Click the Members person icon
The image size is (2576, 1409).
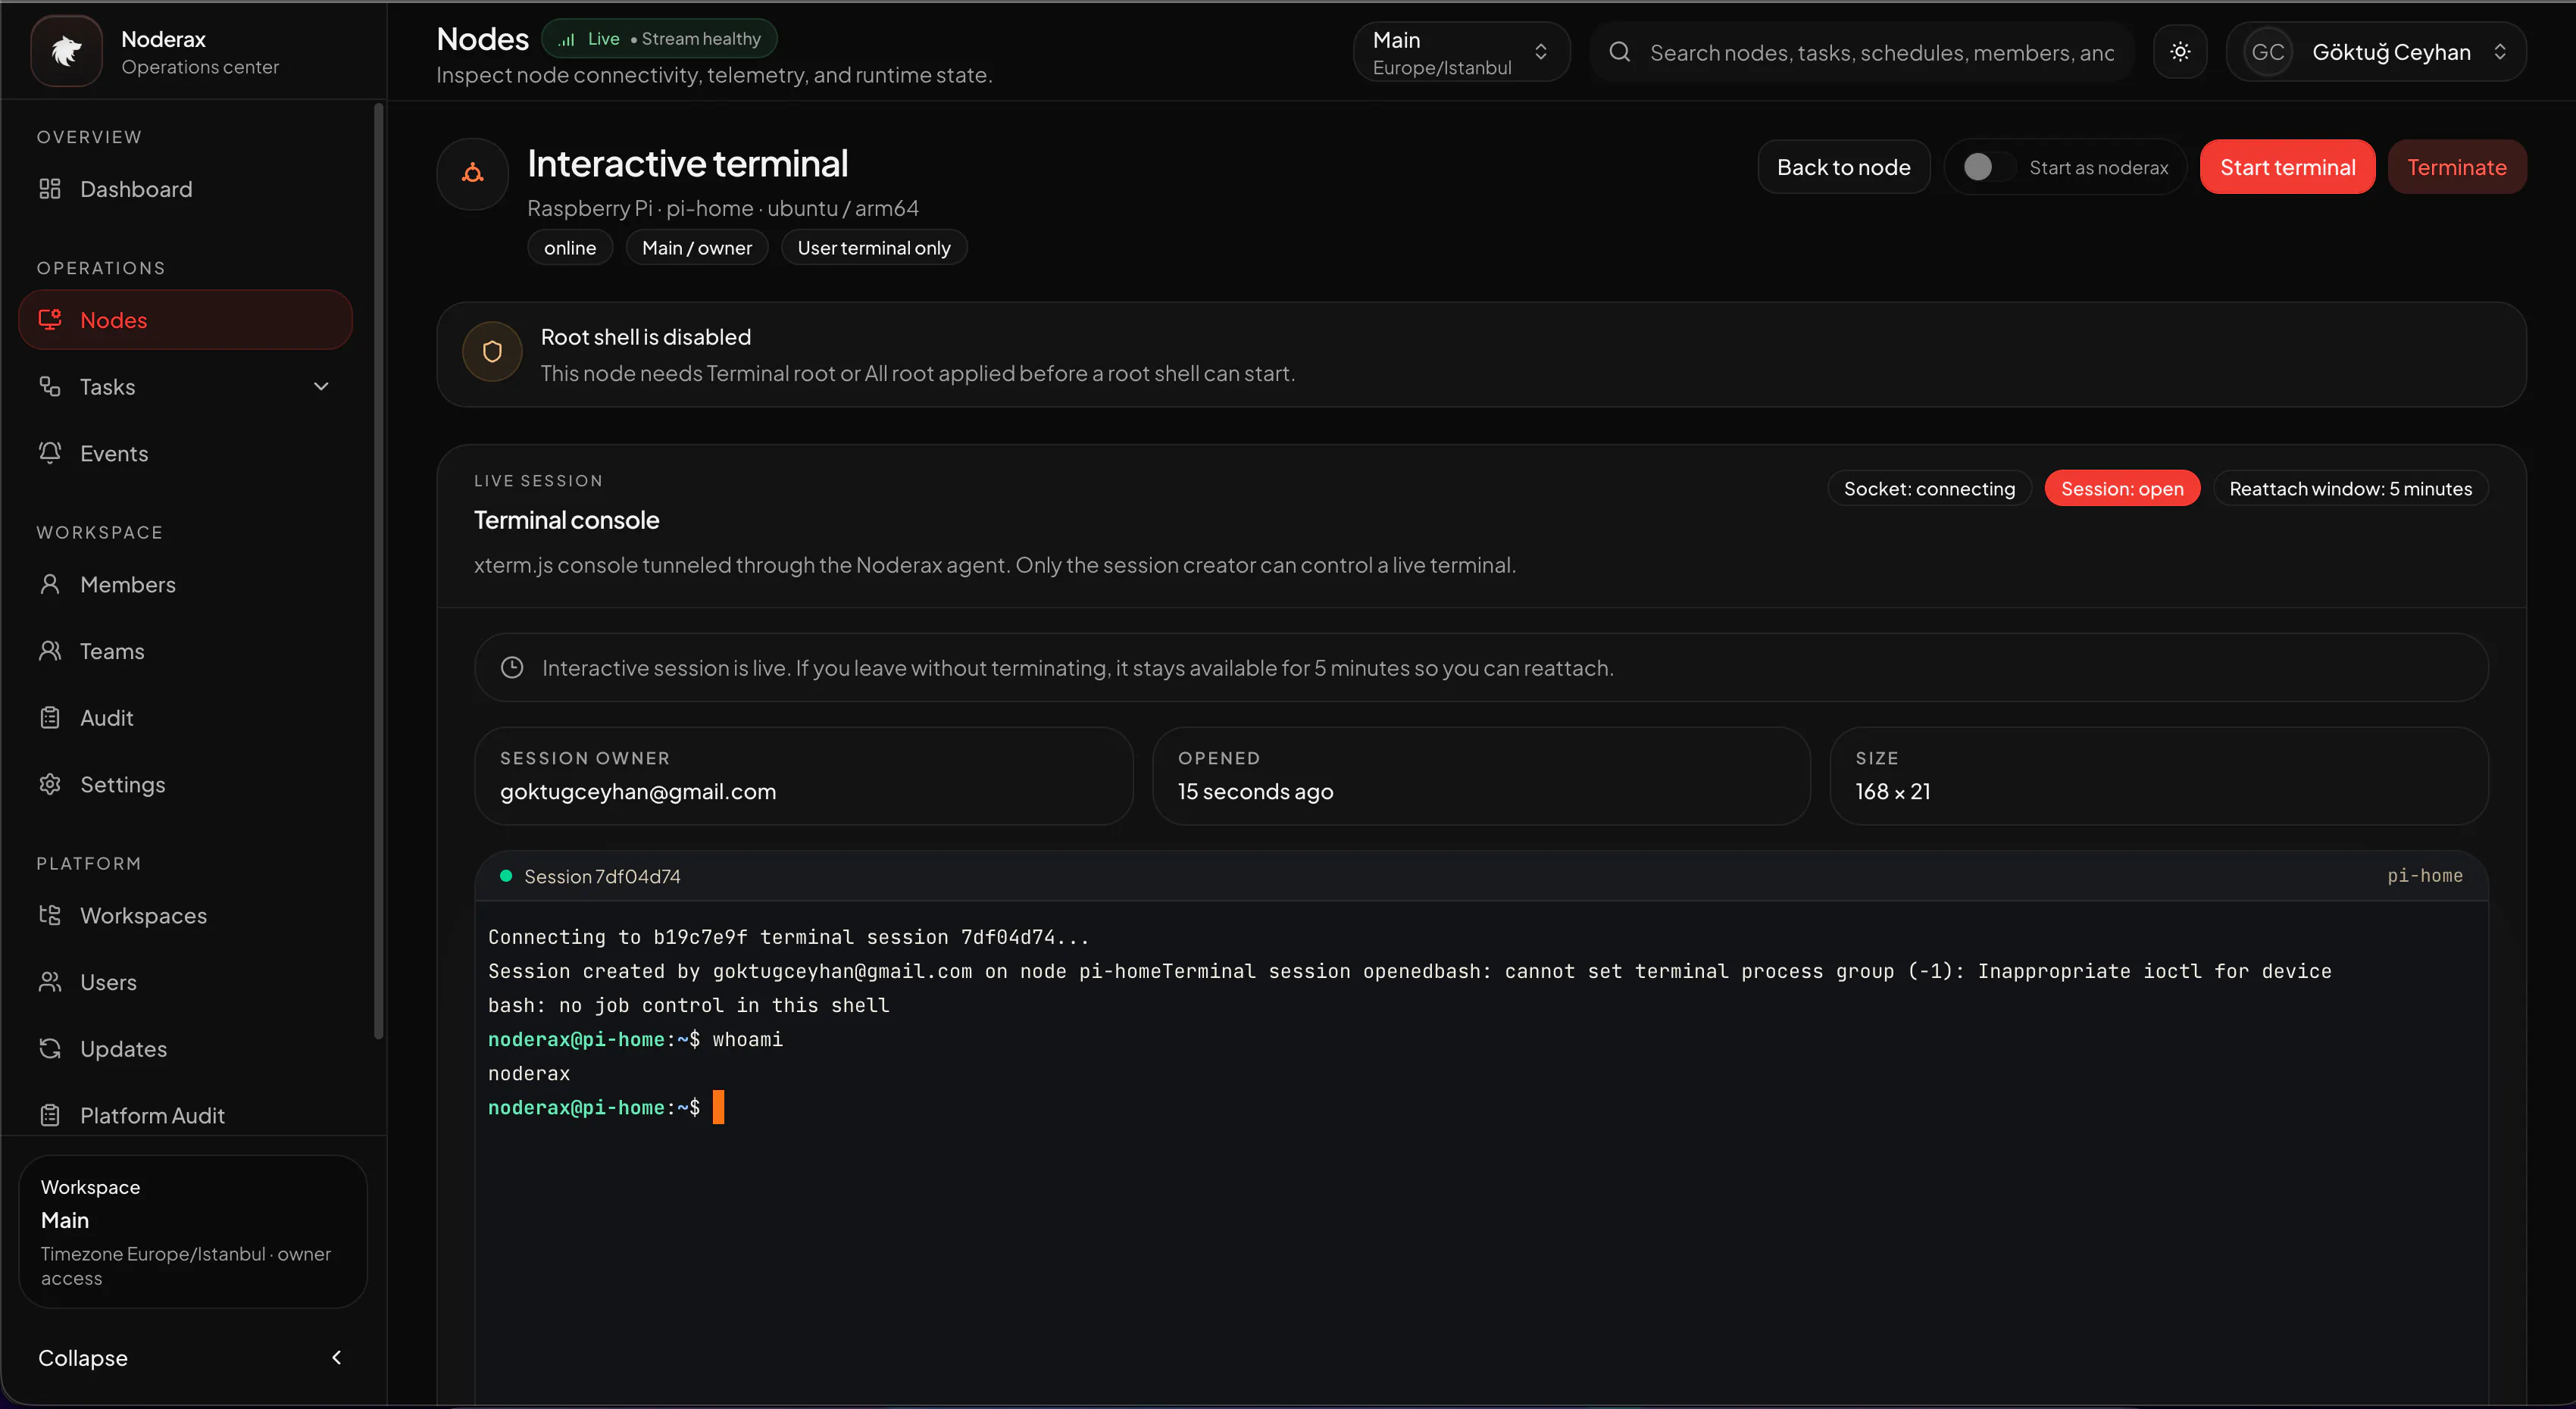[x=50, y=584]
